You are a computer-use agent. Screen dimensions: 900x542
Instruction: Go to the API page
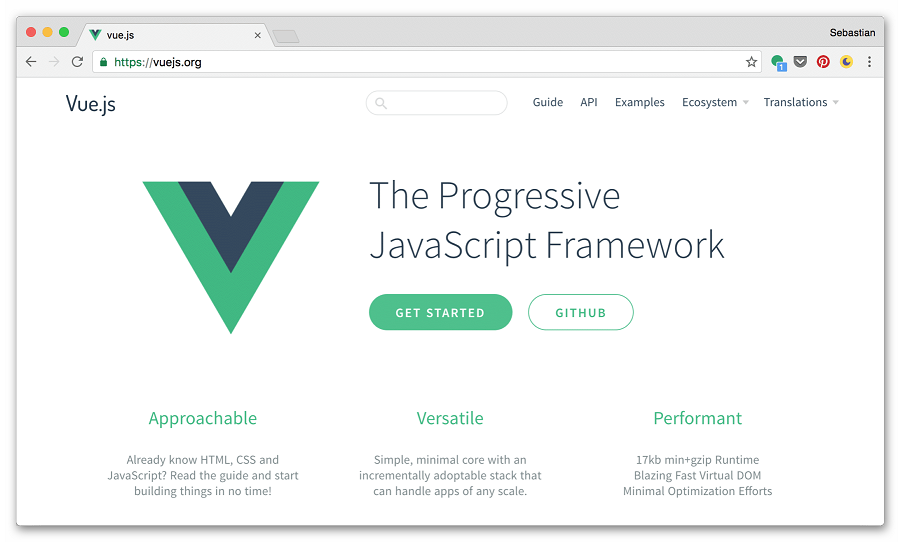[589, 102]
